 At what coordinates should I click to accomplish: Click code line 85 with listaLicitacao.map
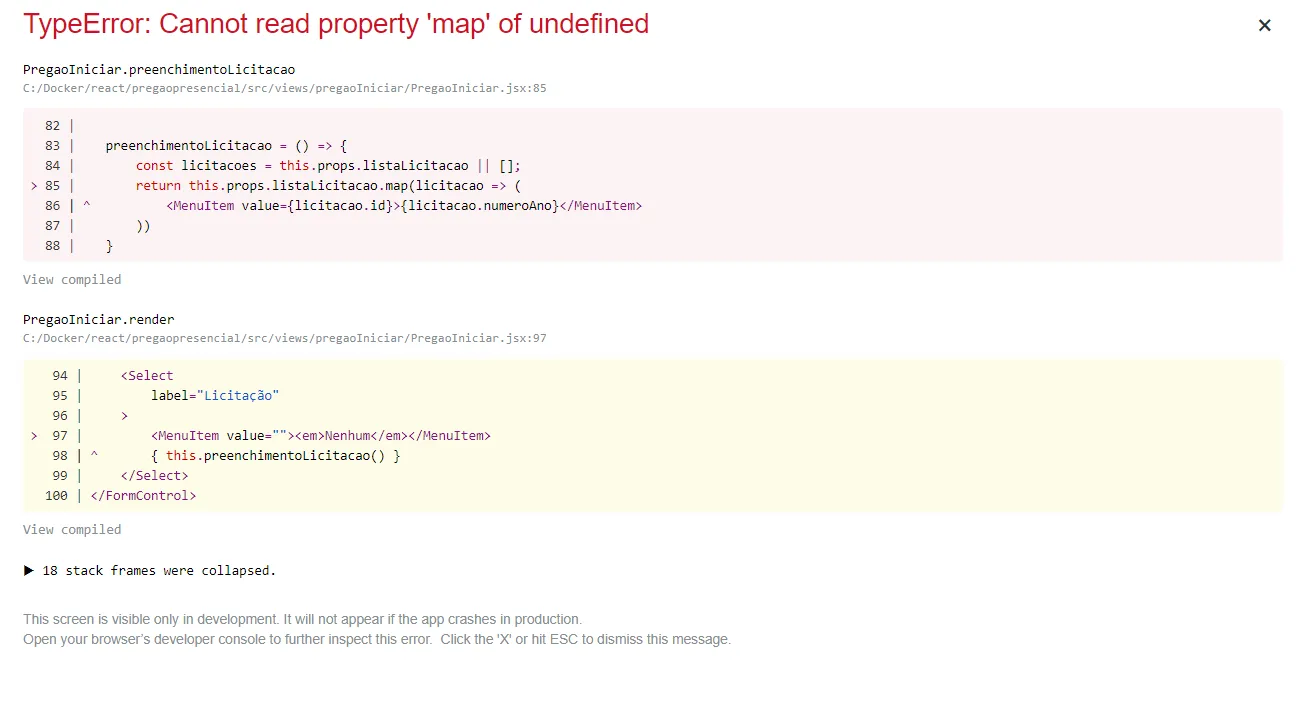tap(329, 186)
